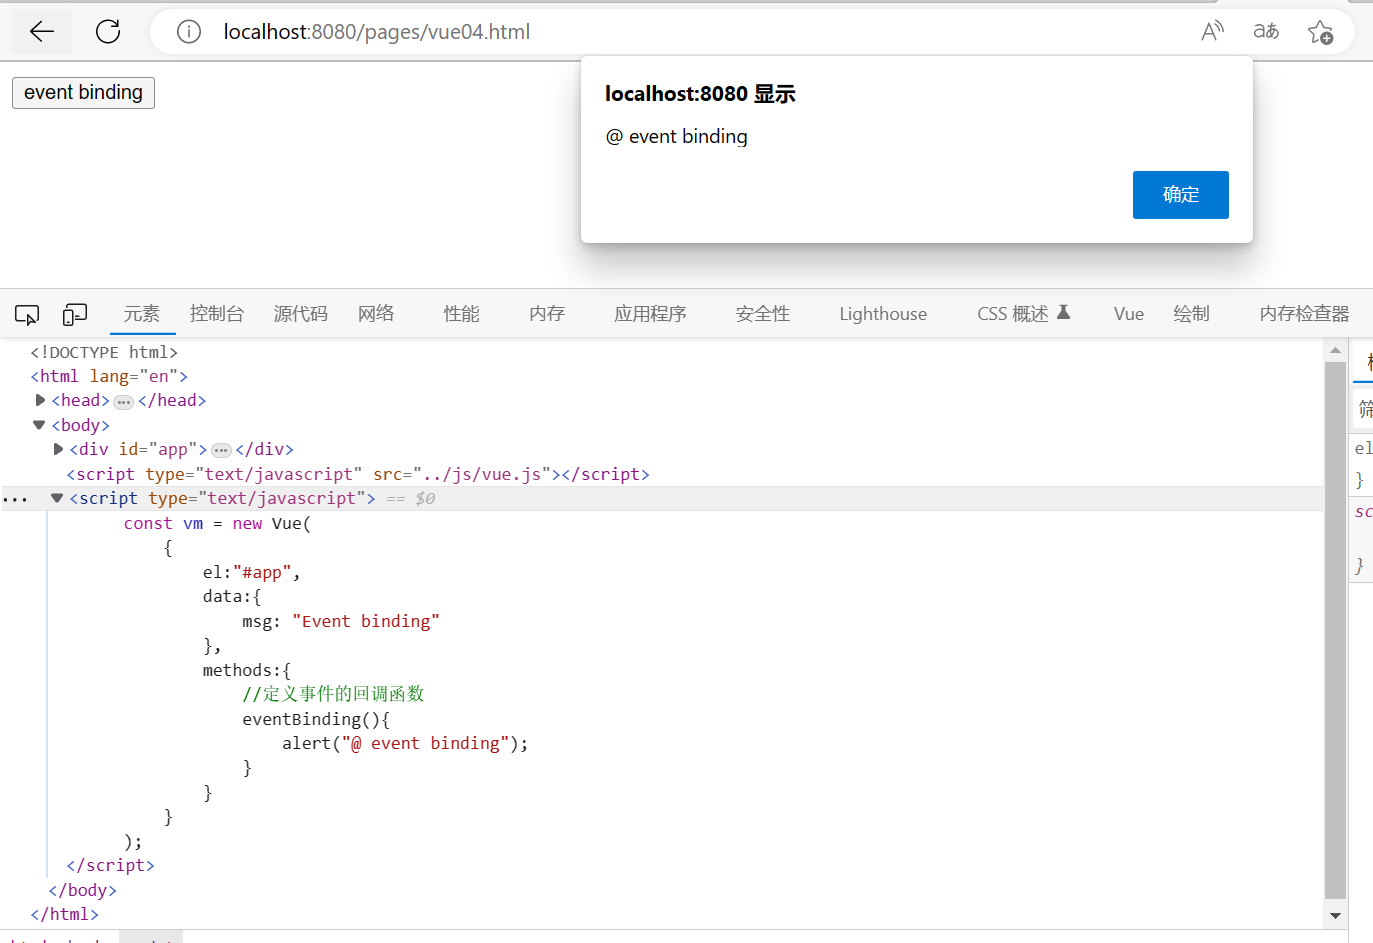Open the 内存检查器 tab

pos(1305,314)
